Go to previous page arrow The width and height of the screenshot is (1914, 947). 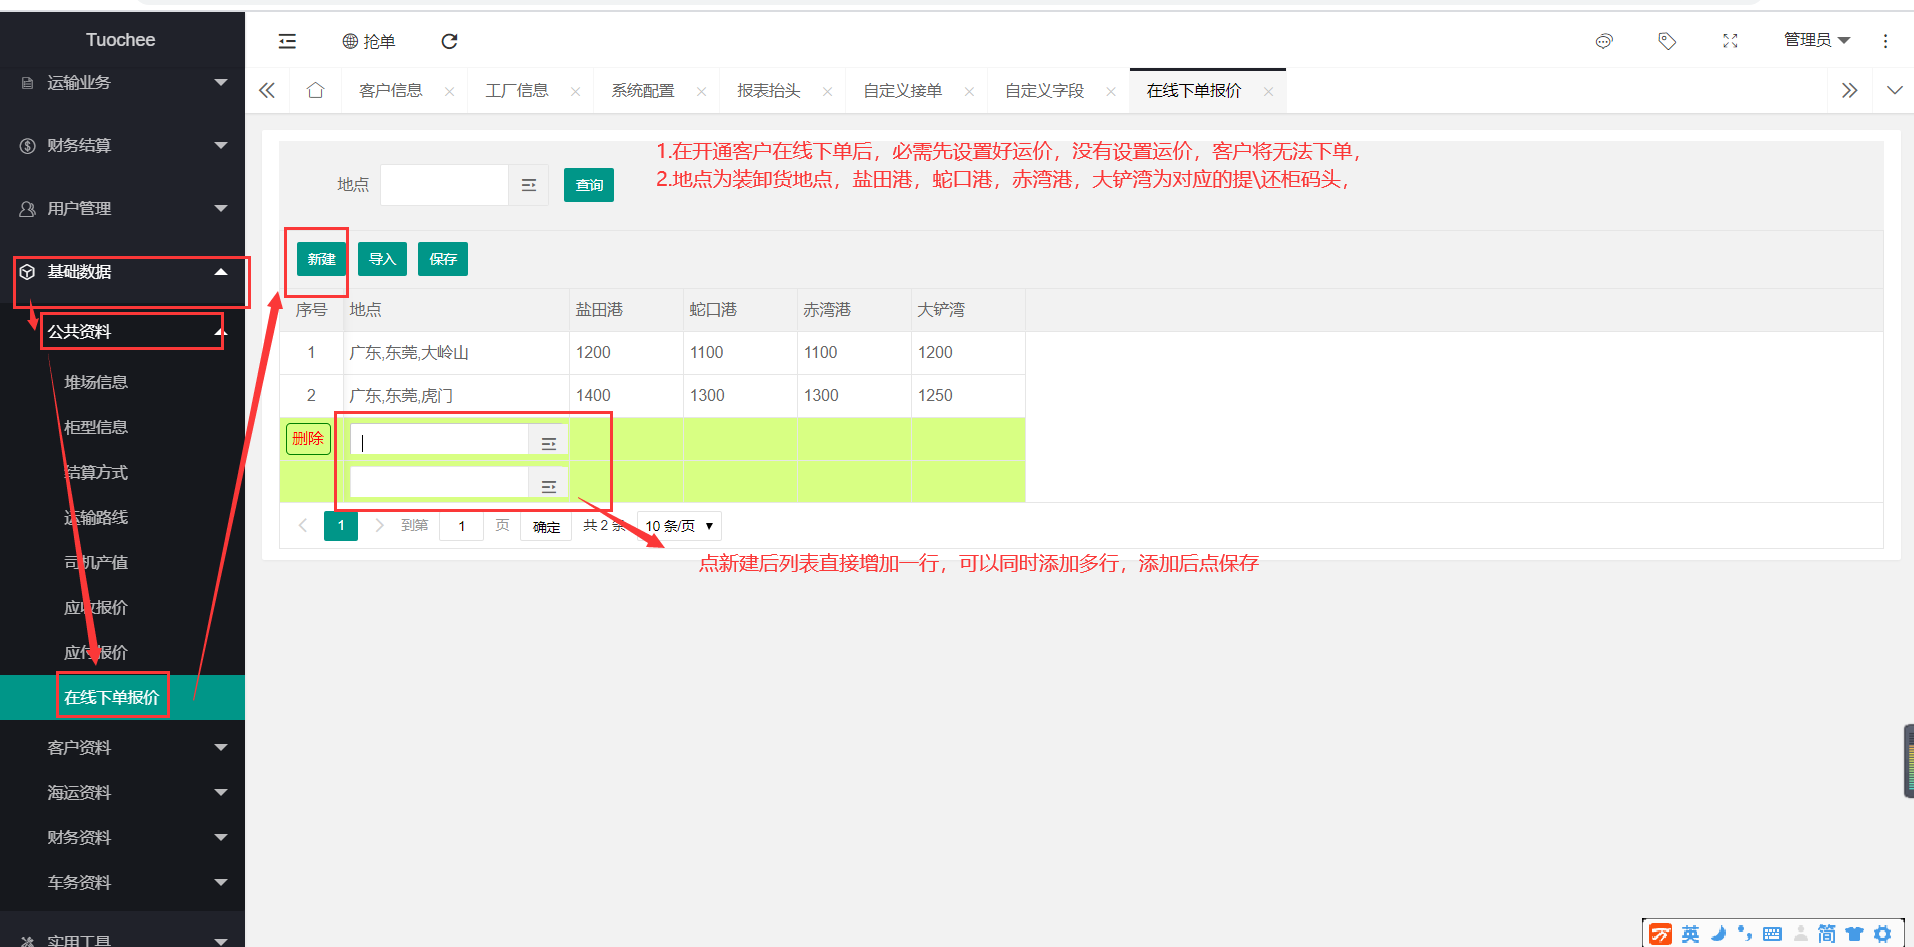[x=303, y=525]
